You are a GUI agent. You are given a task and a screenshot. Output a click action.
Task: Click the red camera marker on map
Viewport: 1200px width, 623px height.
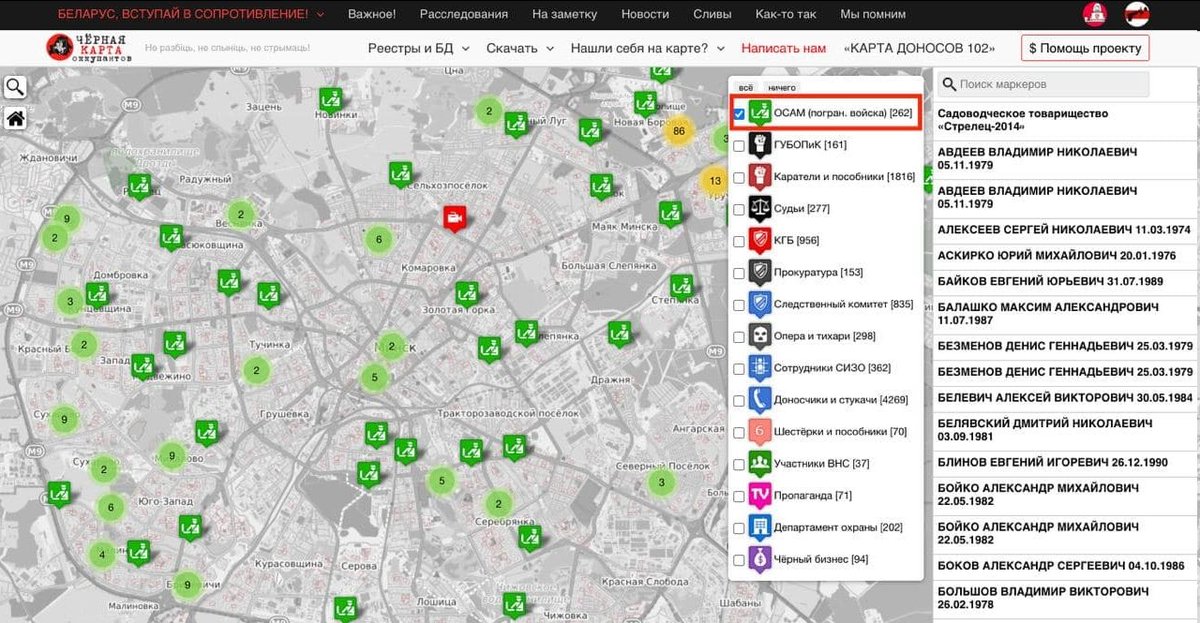(x=454, y=218)
